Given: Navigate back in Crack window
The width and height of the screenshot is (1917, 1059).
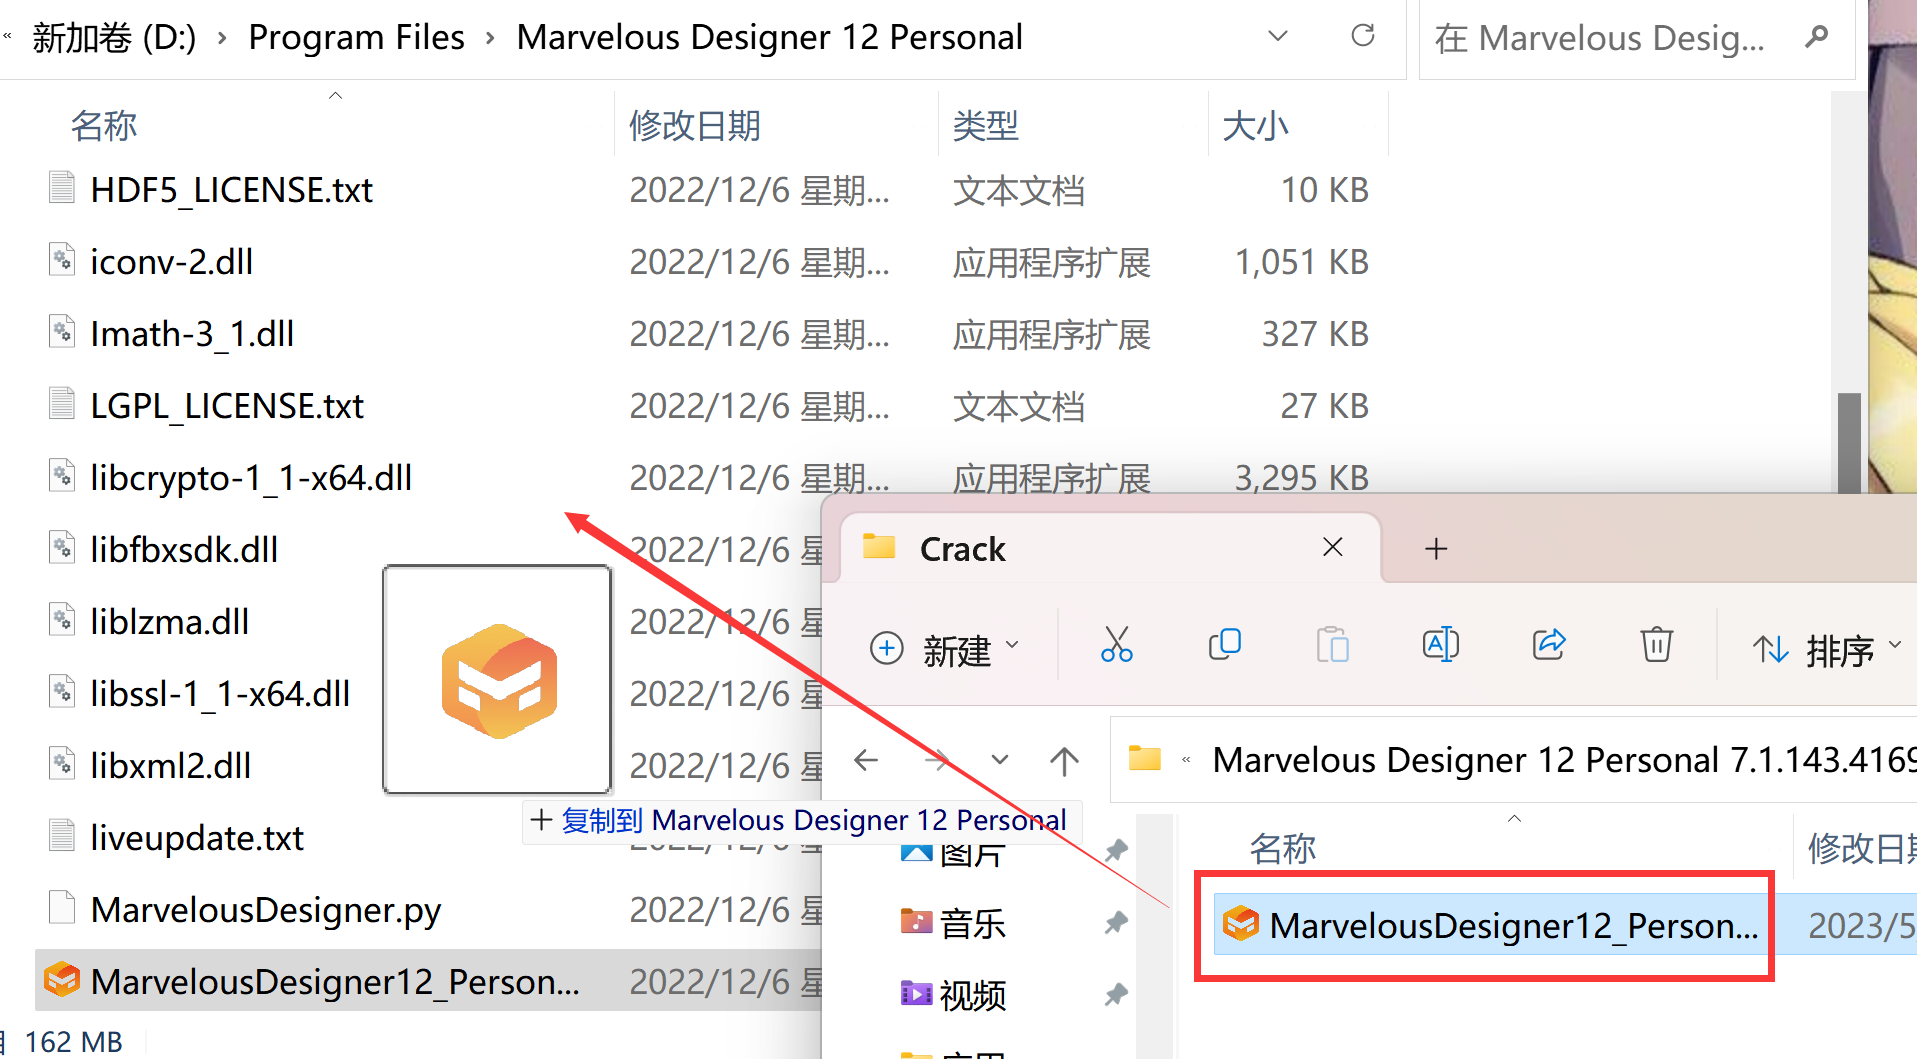Looking at the screenshot, I should (866, 762).
